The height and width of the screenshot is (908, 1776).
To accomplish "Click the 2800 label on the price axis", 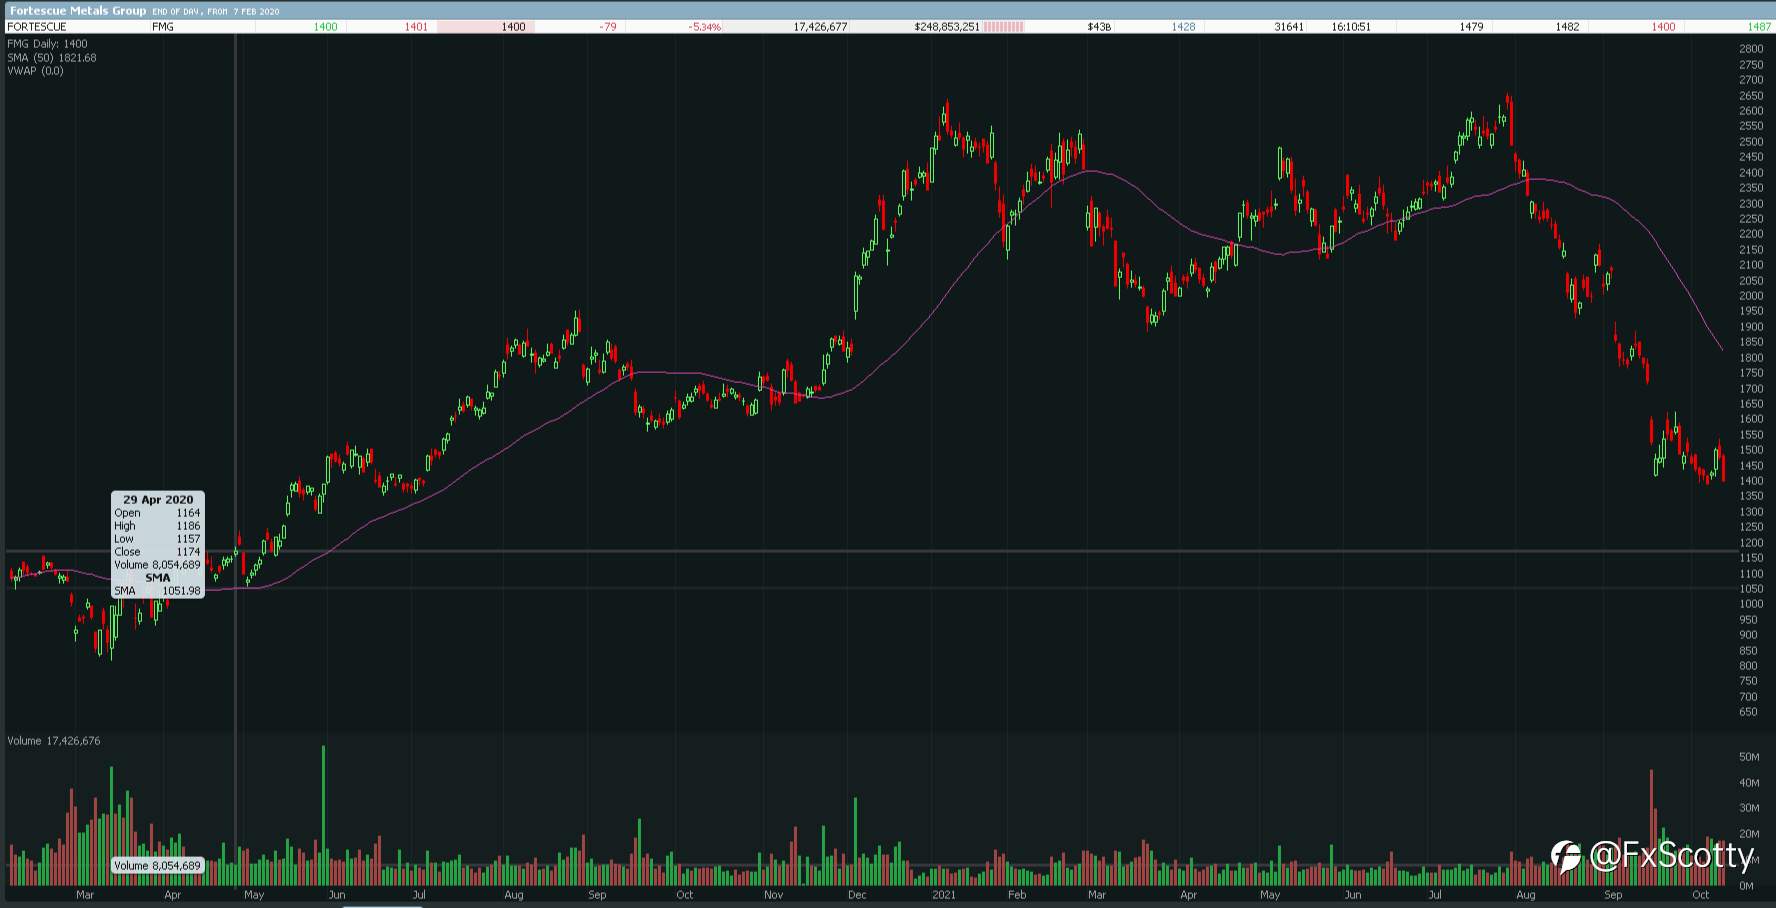I will click(x=1751, y=49).
